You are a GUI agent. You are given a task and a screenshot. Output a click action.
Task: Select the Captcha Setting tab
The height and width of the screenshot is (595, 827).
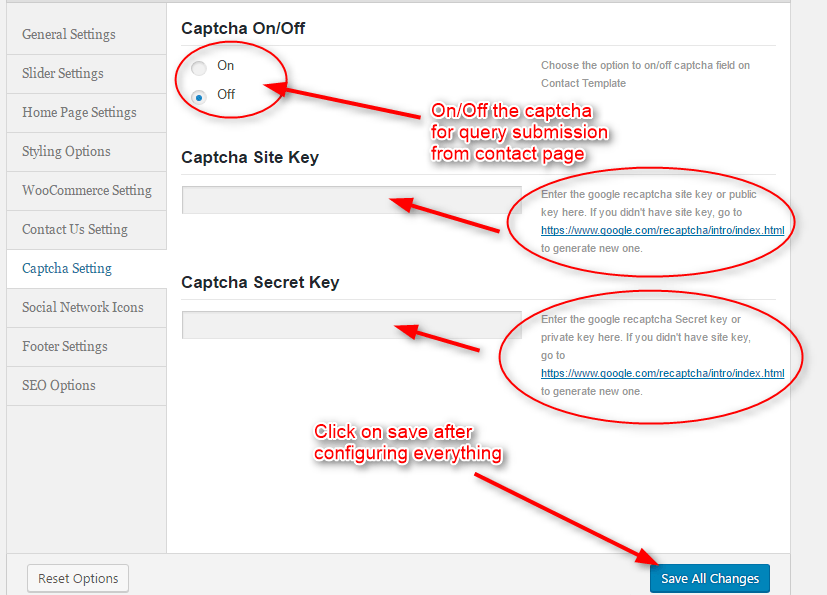[67, 268]
